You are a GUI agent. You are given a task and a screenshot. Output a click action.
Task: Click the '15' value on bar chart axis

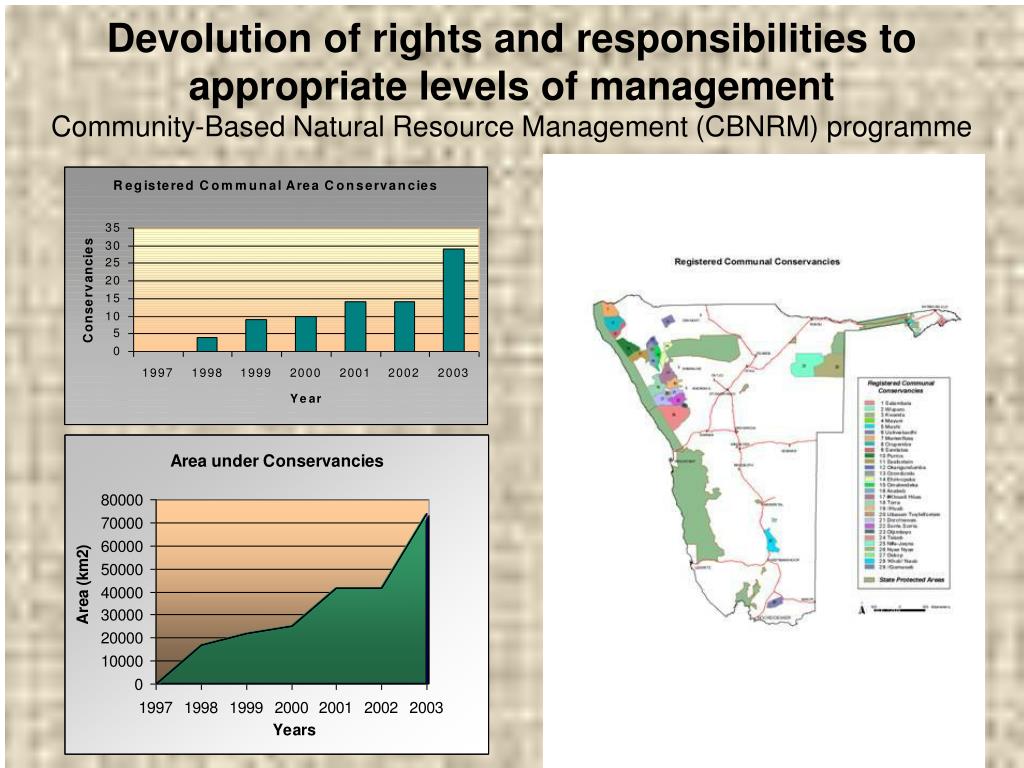[x=112, y=298]
